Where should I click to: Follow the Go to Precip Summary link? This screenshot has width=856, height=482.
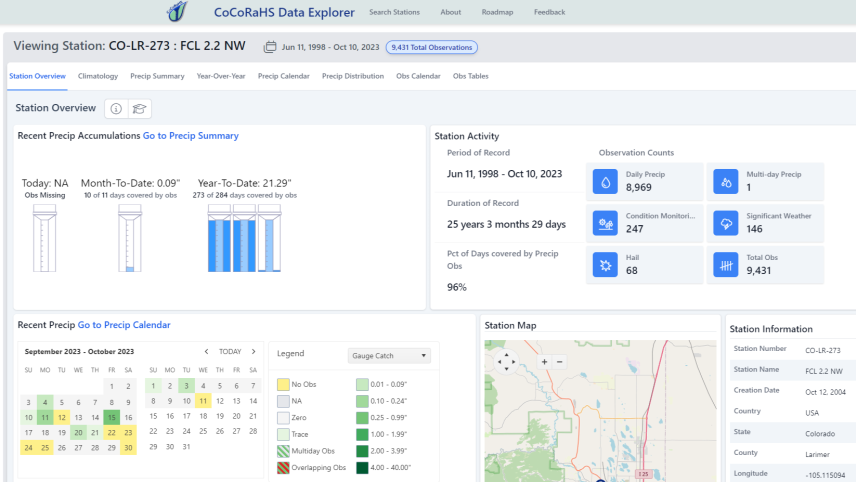pos(191,135)
